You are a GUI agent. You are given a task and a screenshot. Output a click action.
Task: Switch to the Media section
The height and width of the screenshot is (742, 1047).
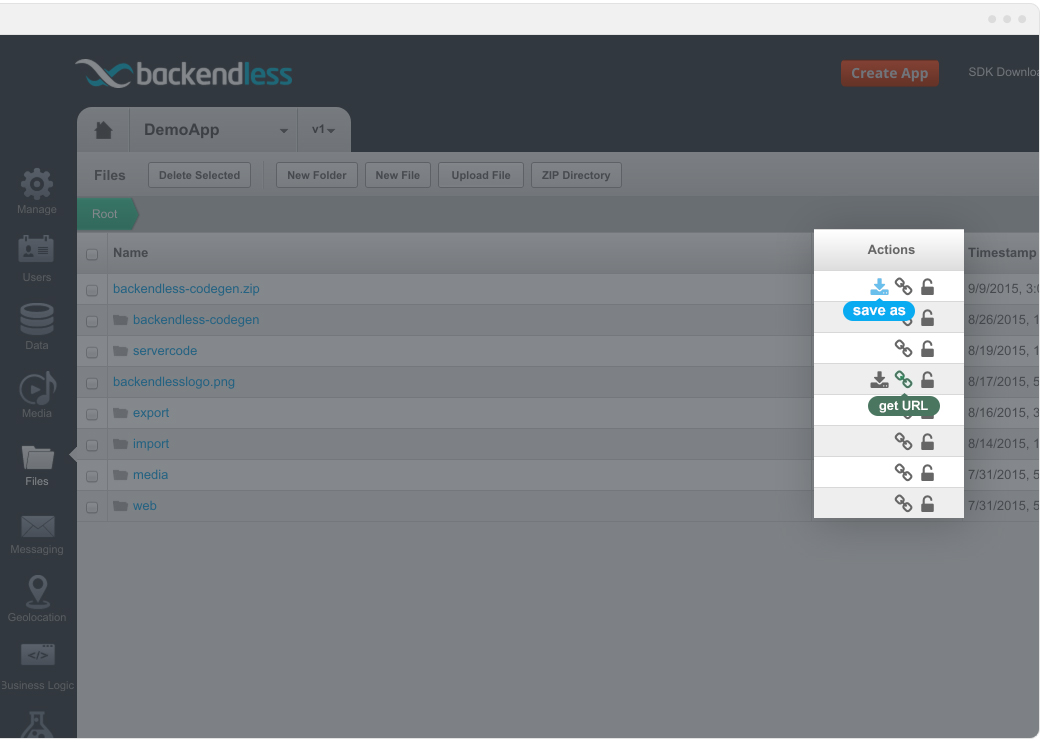pos(37,395)
